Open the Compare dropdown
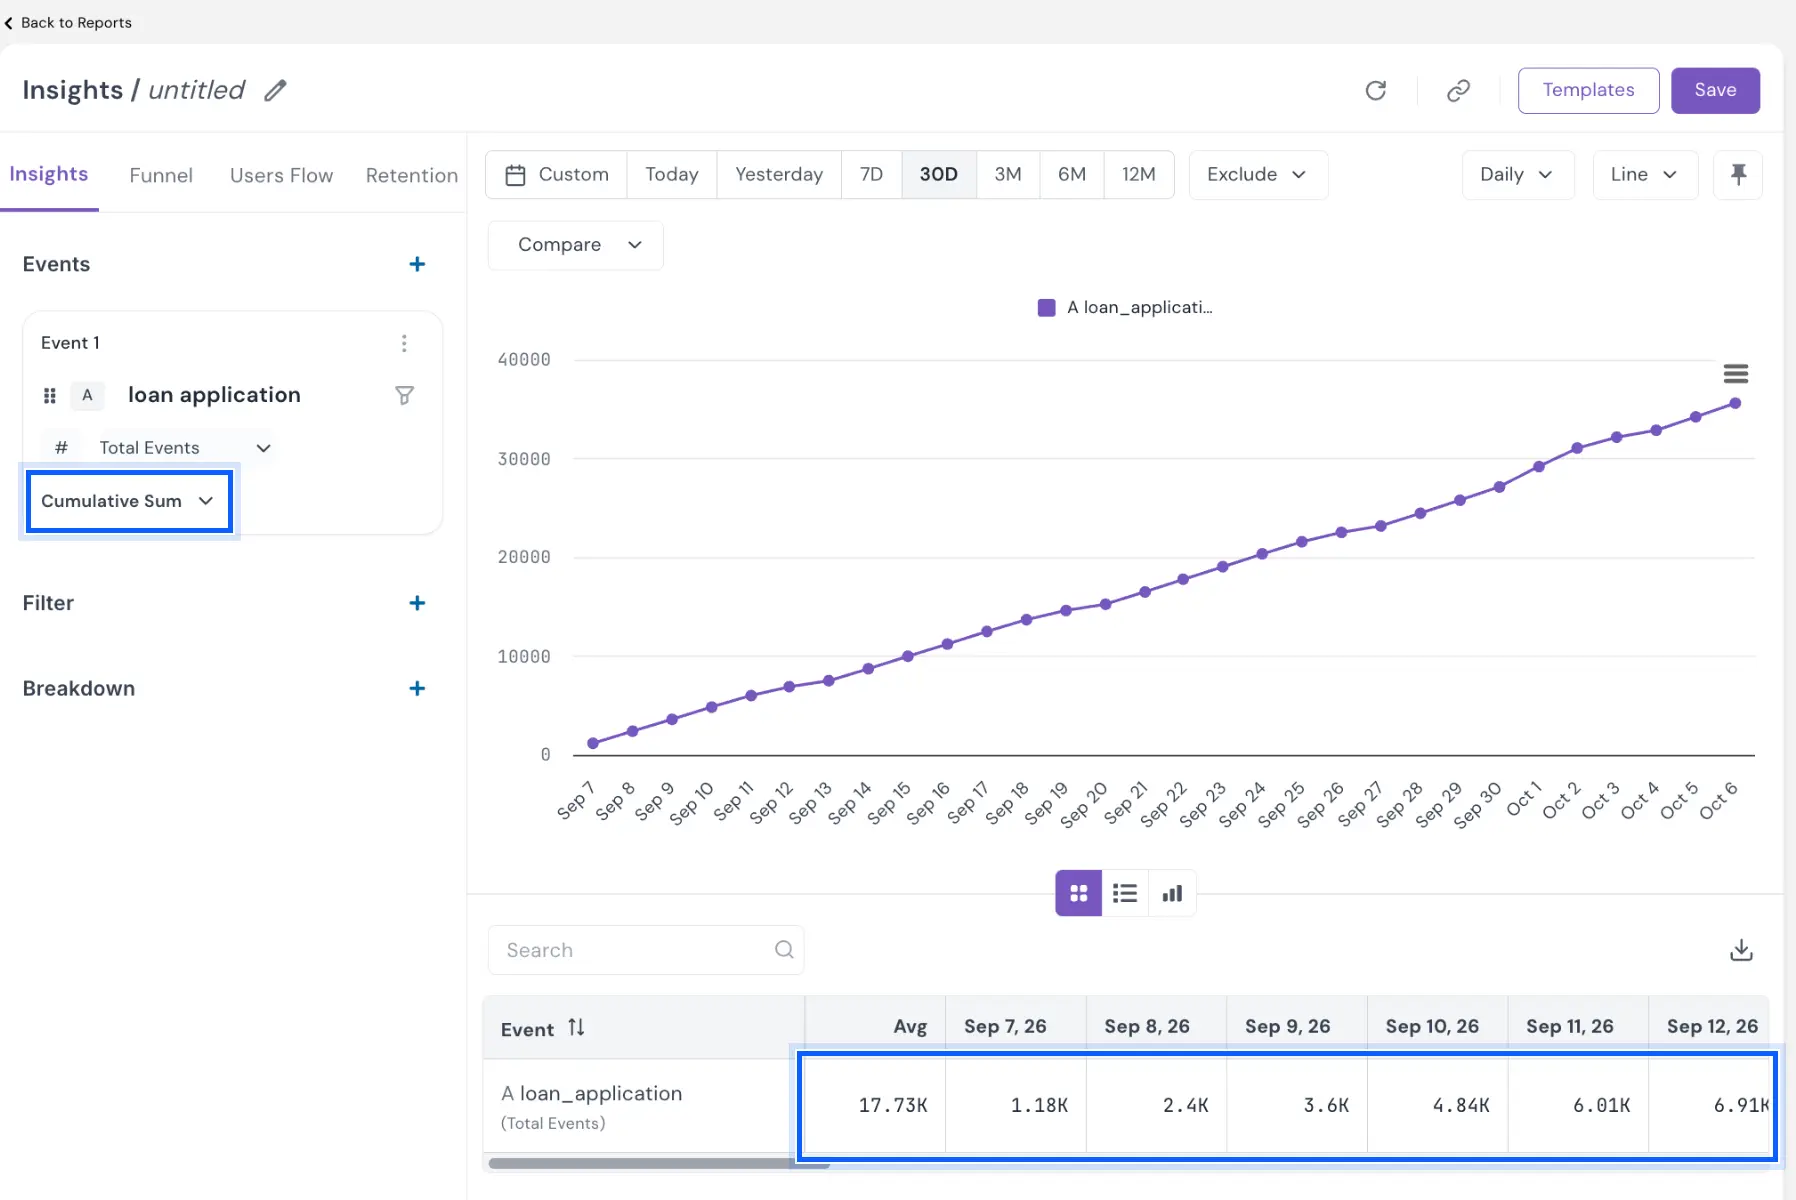This screenshot has height=1200, width=1796. [x=576, y=245]
